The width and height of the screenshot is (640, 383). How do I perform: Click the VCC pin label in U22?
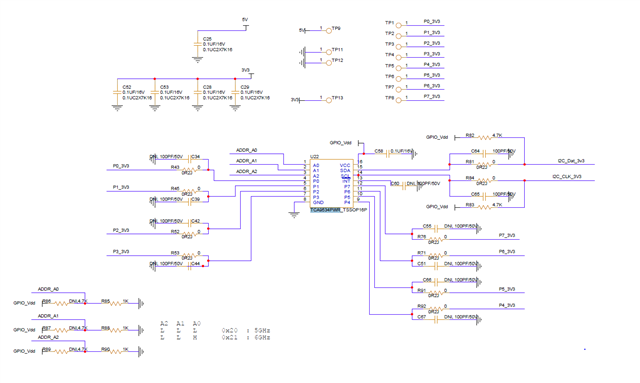[x=345, y=165]
